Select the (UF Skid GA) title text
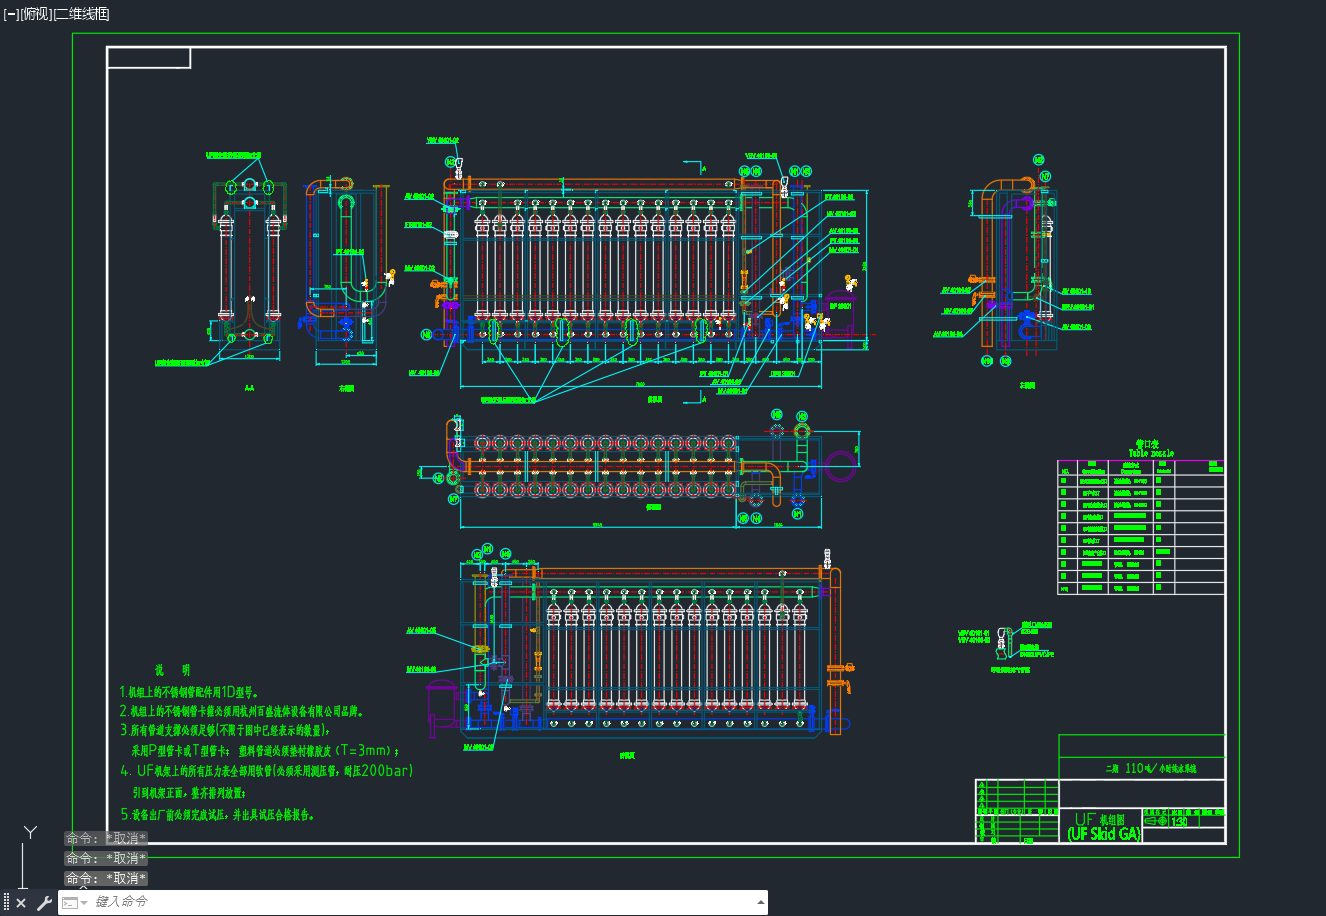 pyautogui.click(x=1104, y=834)
